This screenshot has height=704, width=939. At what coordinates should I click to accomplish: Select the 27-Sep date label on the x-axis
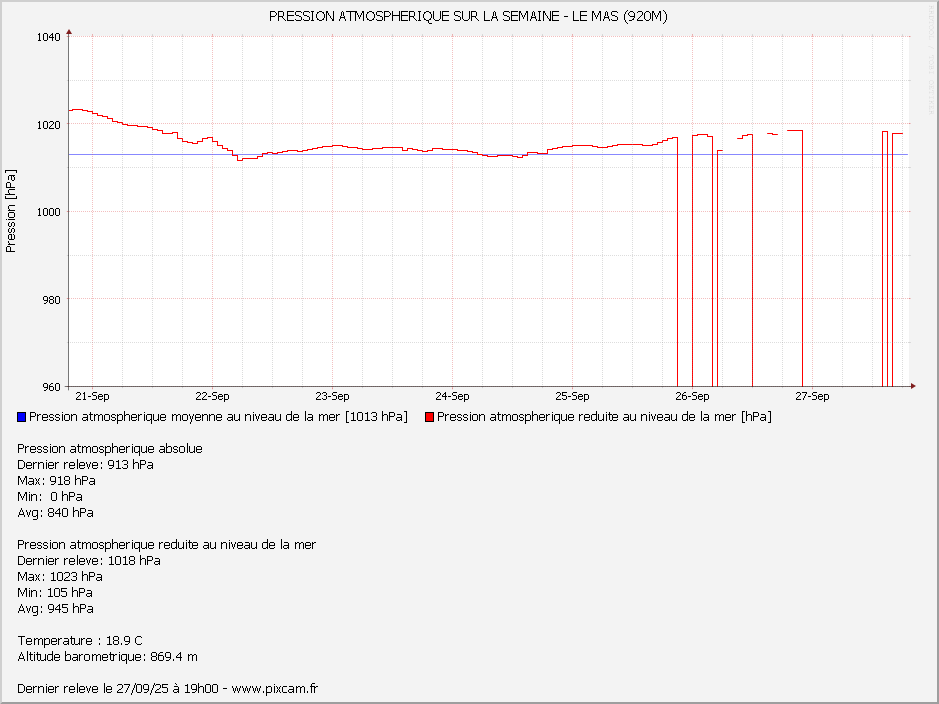tap(812, 396)
